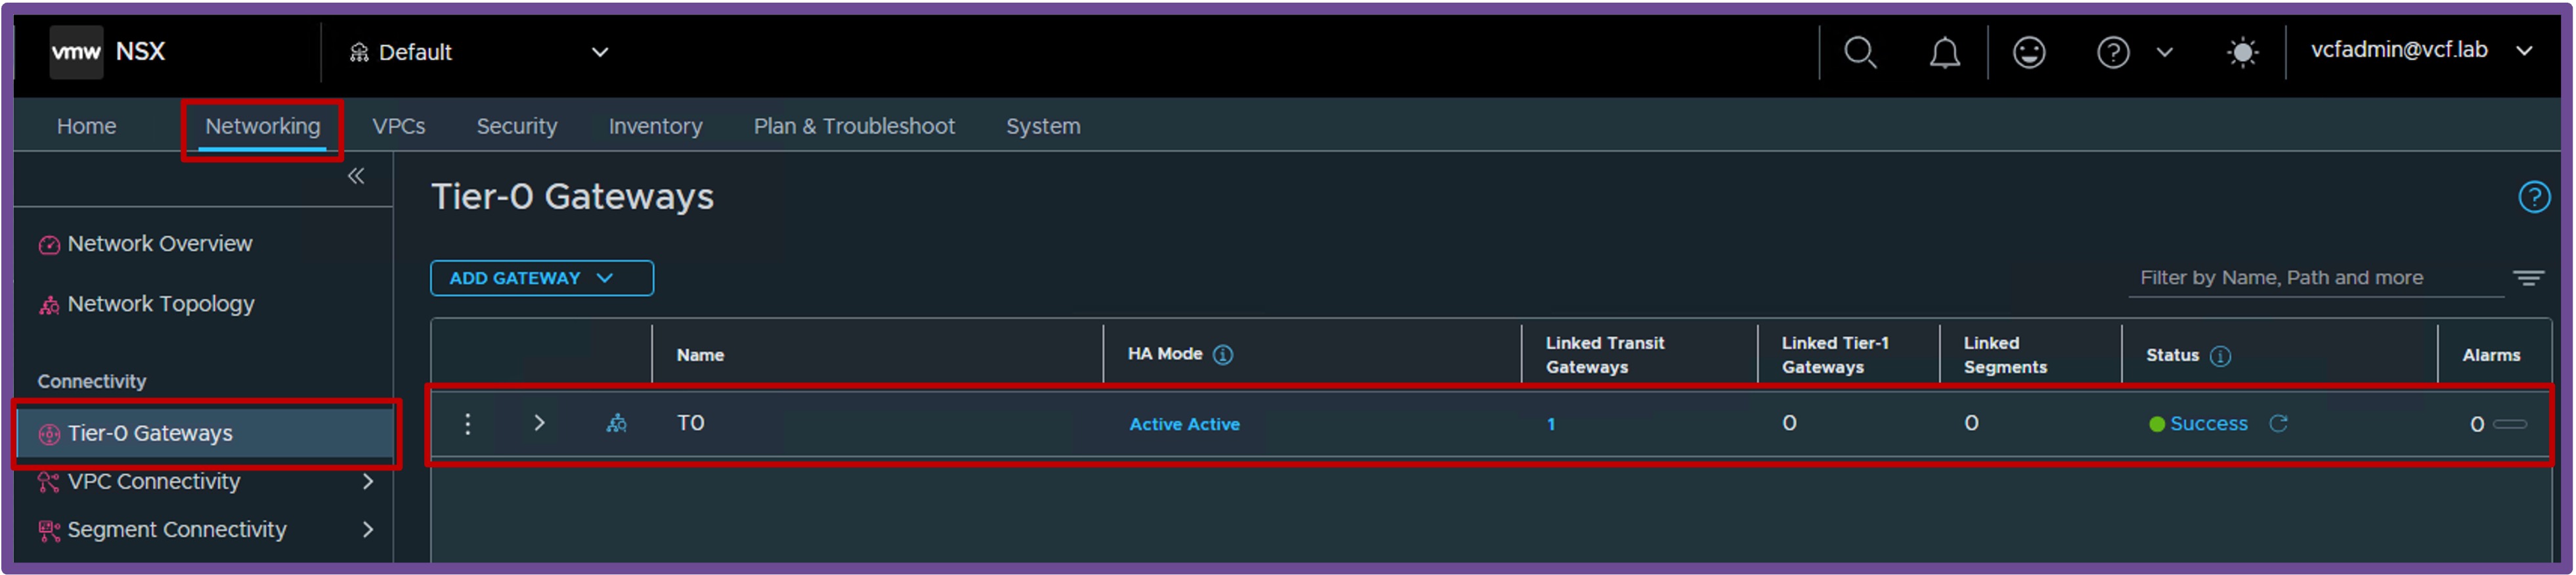This screenshot has height=575, width=2576.
Task: Select the Networking tab
Action: click(x=263, y=126)
